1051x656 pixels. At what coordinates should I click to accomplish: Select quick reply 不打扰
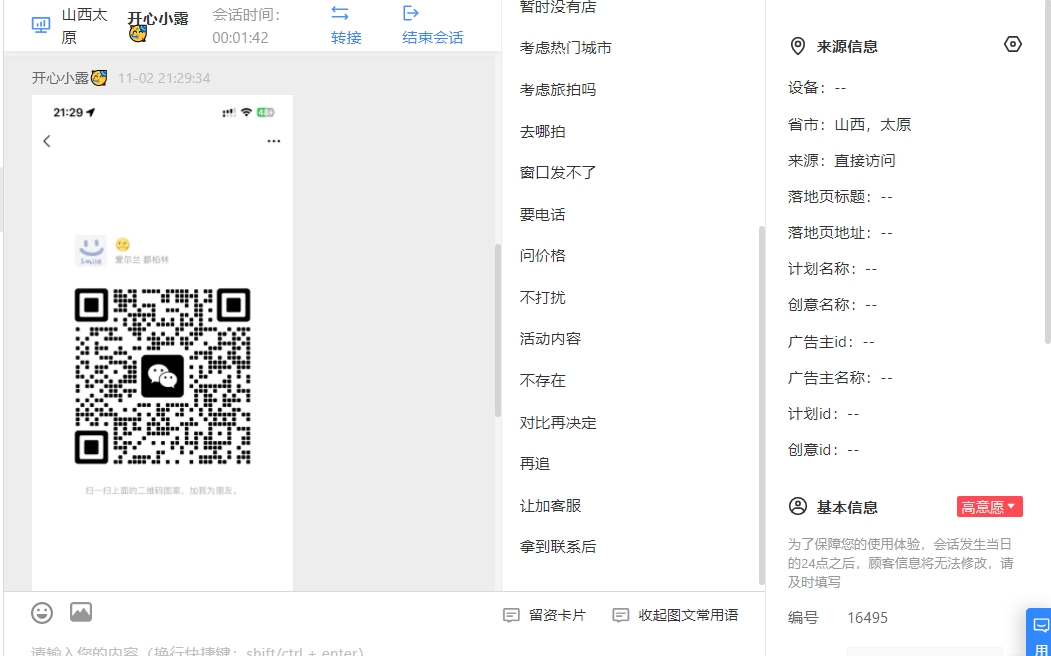pos(542,298)
